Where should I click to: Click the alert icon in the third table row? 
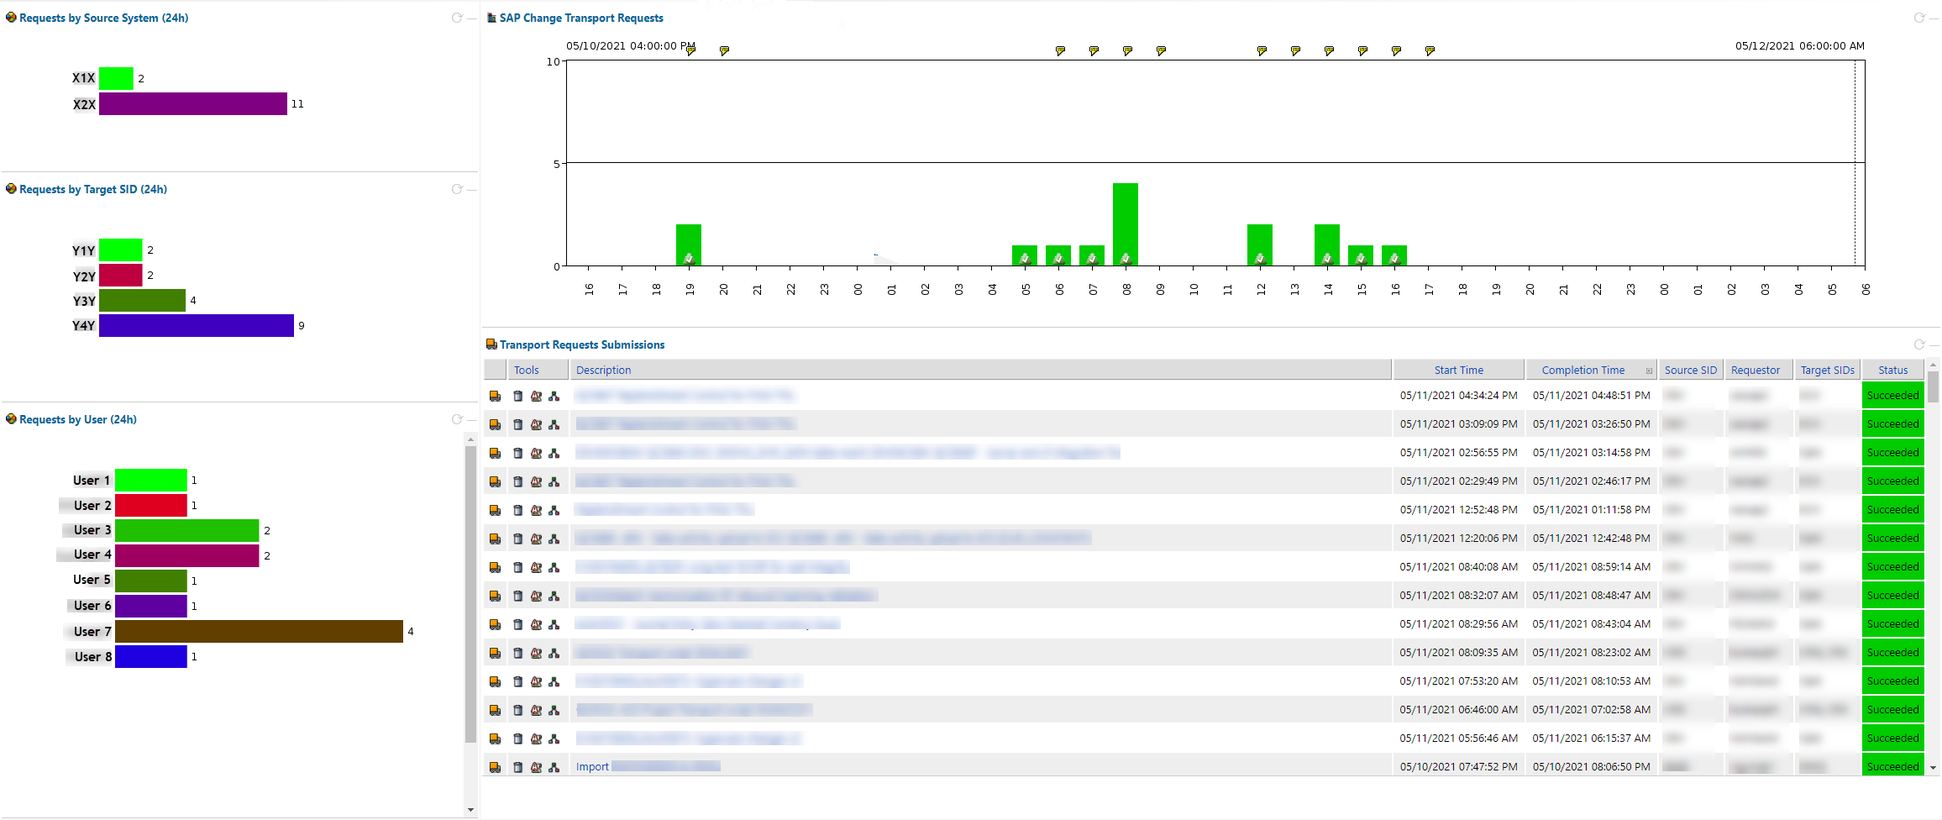[x=536, y=453]
